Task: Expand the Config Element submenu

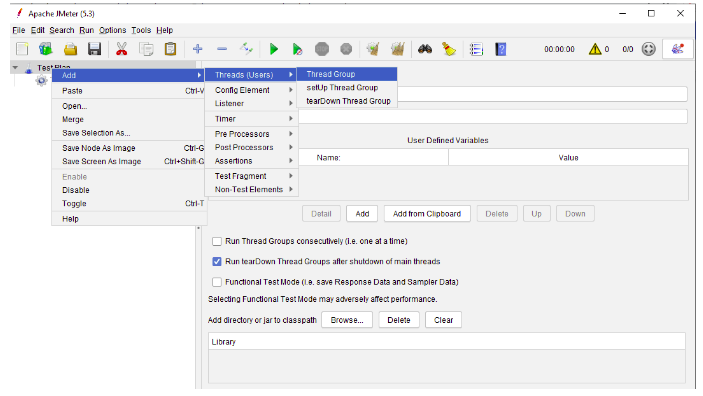Action: [252, 90]
